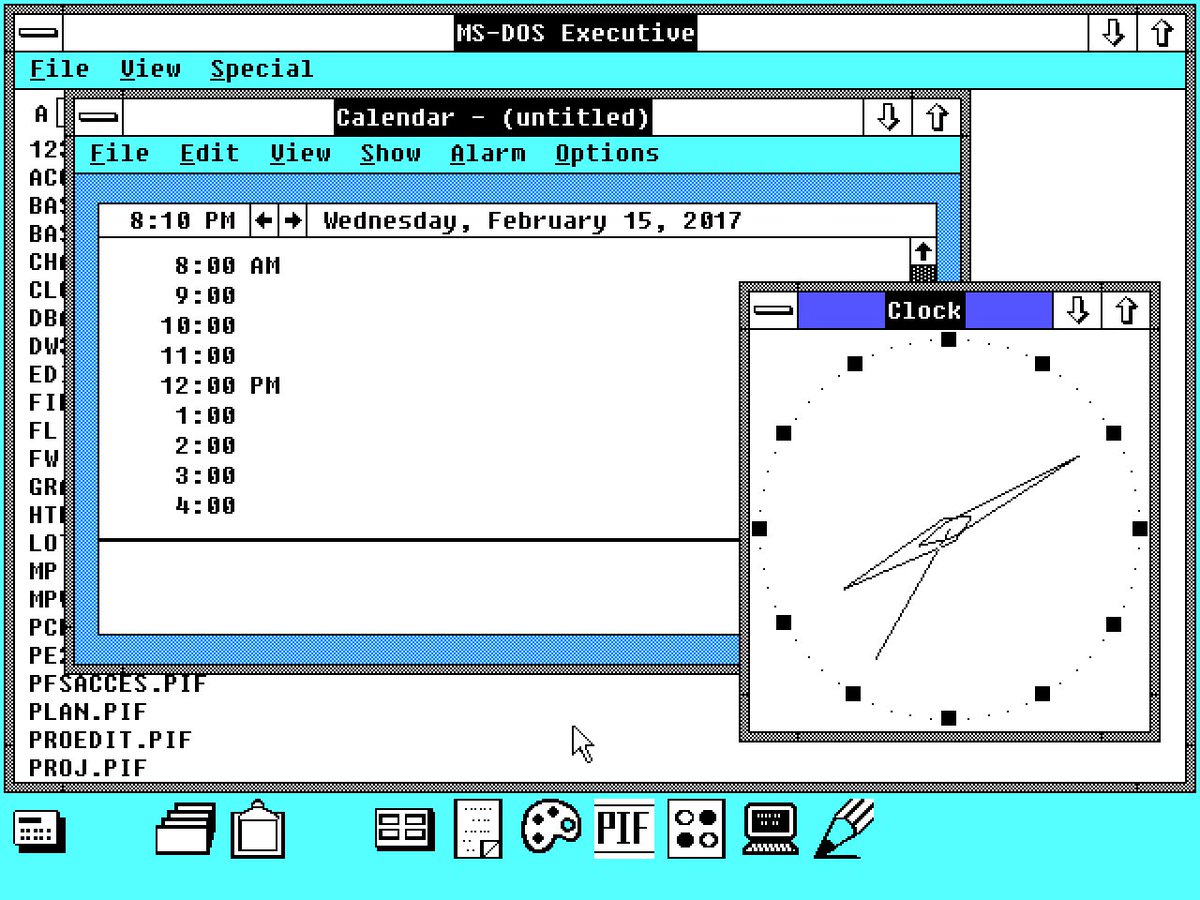Select PROJ.PIF in the file list
This screenshot has width=1200, height=900.
88,768
